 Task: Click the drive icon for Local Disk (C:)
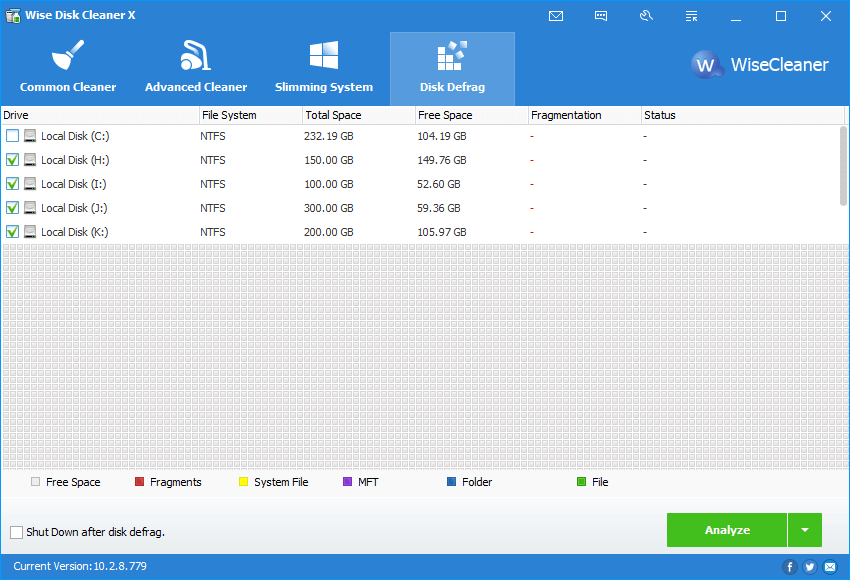[30, 136]
